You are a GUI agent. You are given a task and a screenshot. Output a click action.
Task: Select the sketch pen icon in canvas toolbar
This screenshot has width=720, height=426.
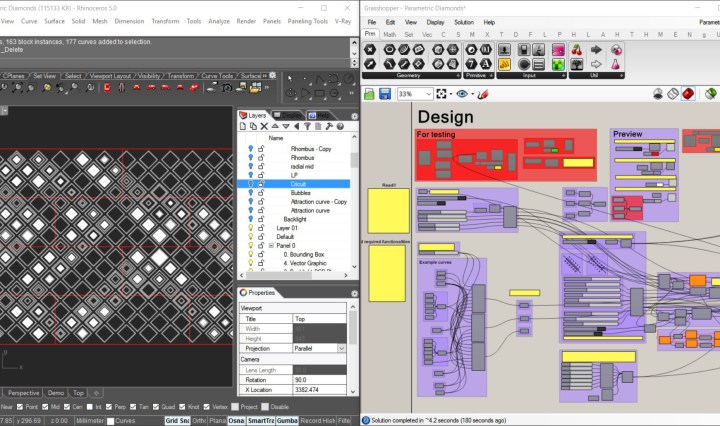pos(482,94)
